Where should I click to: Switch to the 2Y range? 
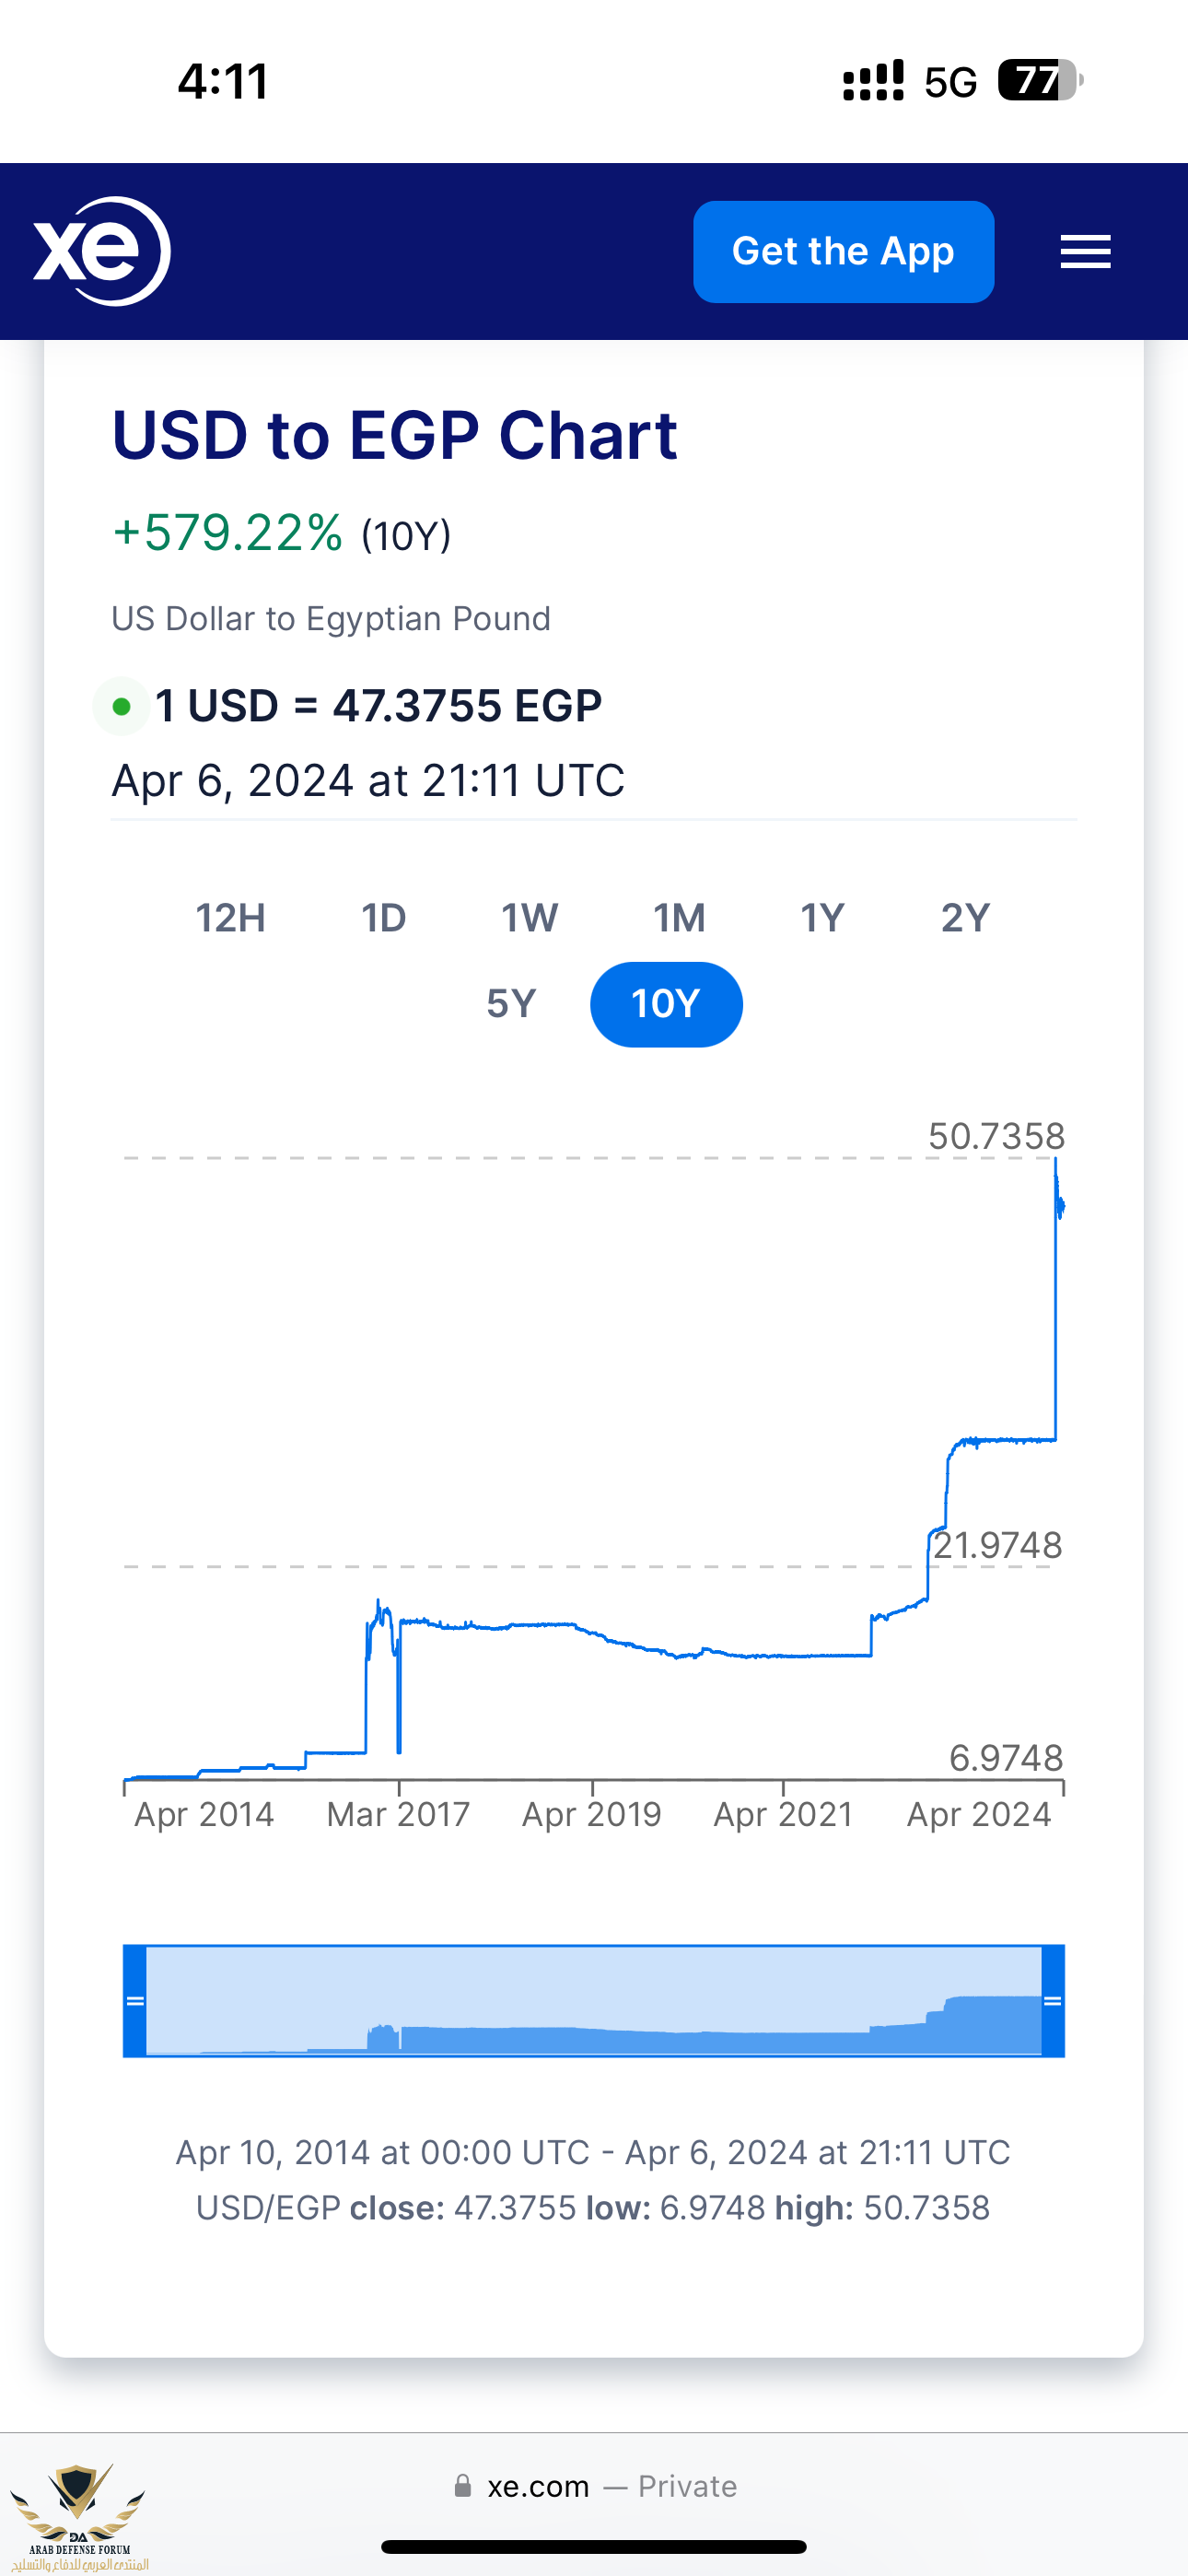(x=965, y=918)
